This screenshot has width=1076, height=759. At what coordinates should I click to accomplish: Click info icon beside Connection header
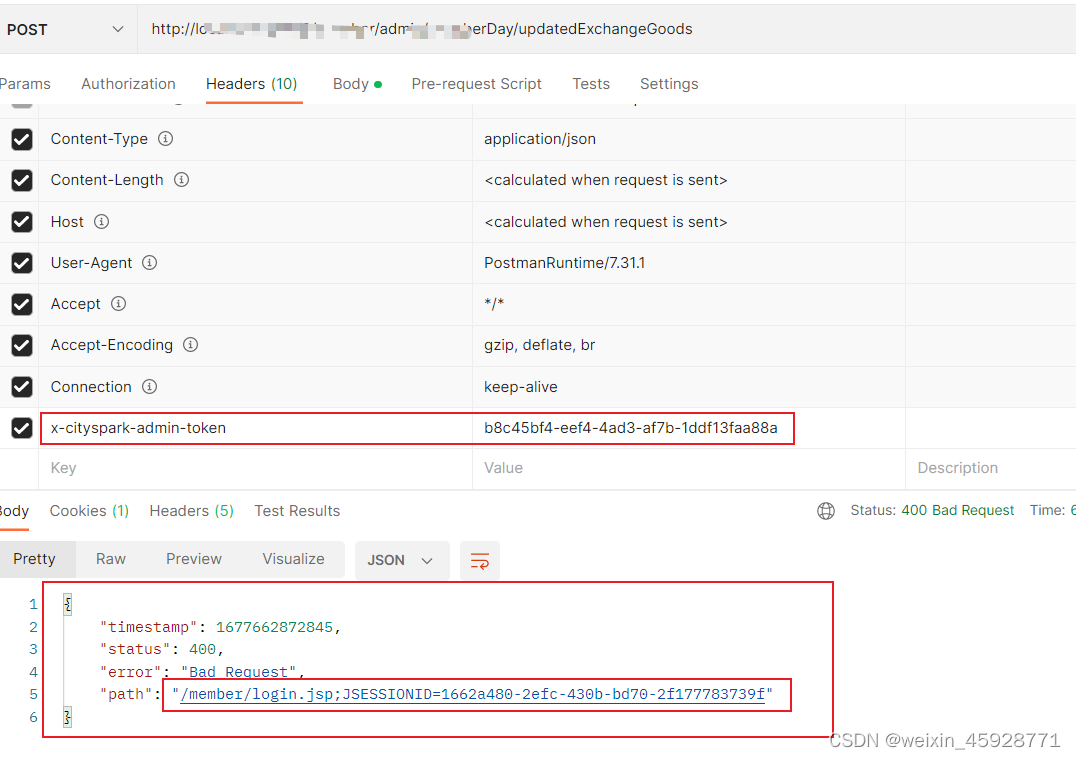152,386
